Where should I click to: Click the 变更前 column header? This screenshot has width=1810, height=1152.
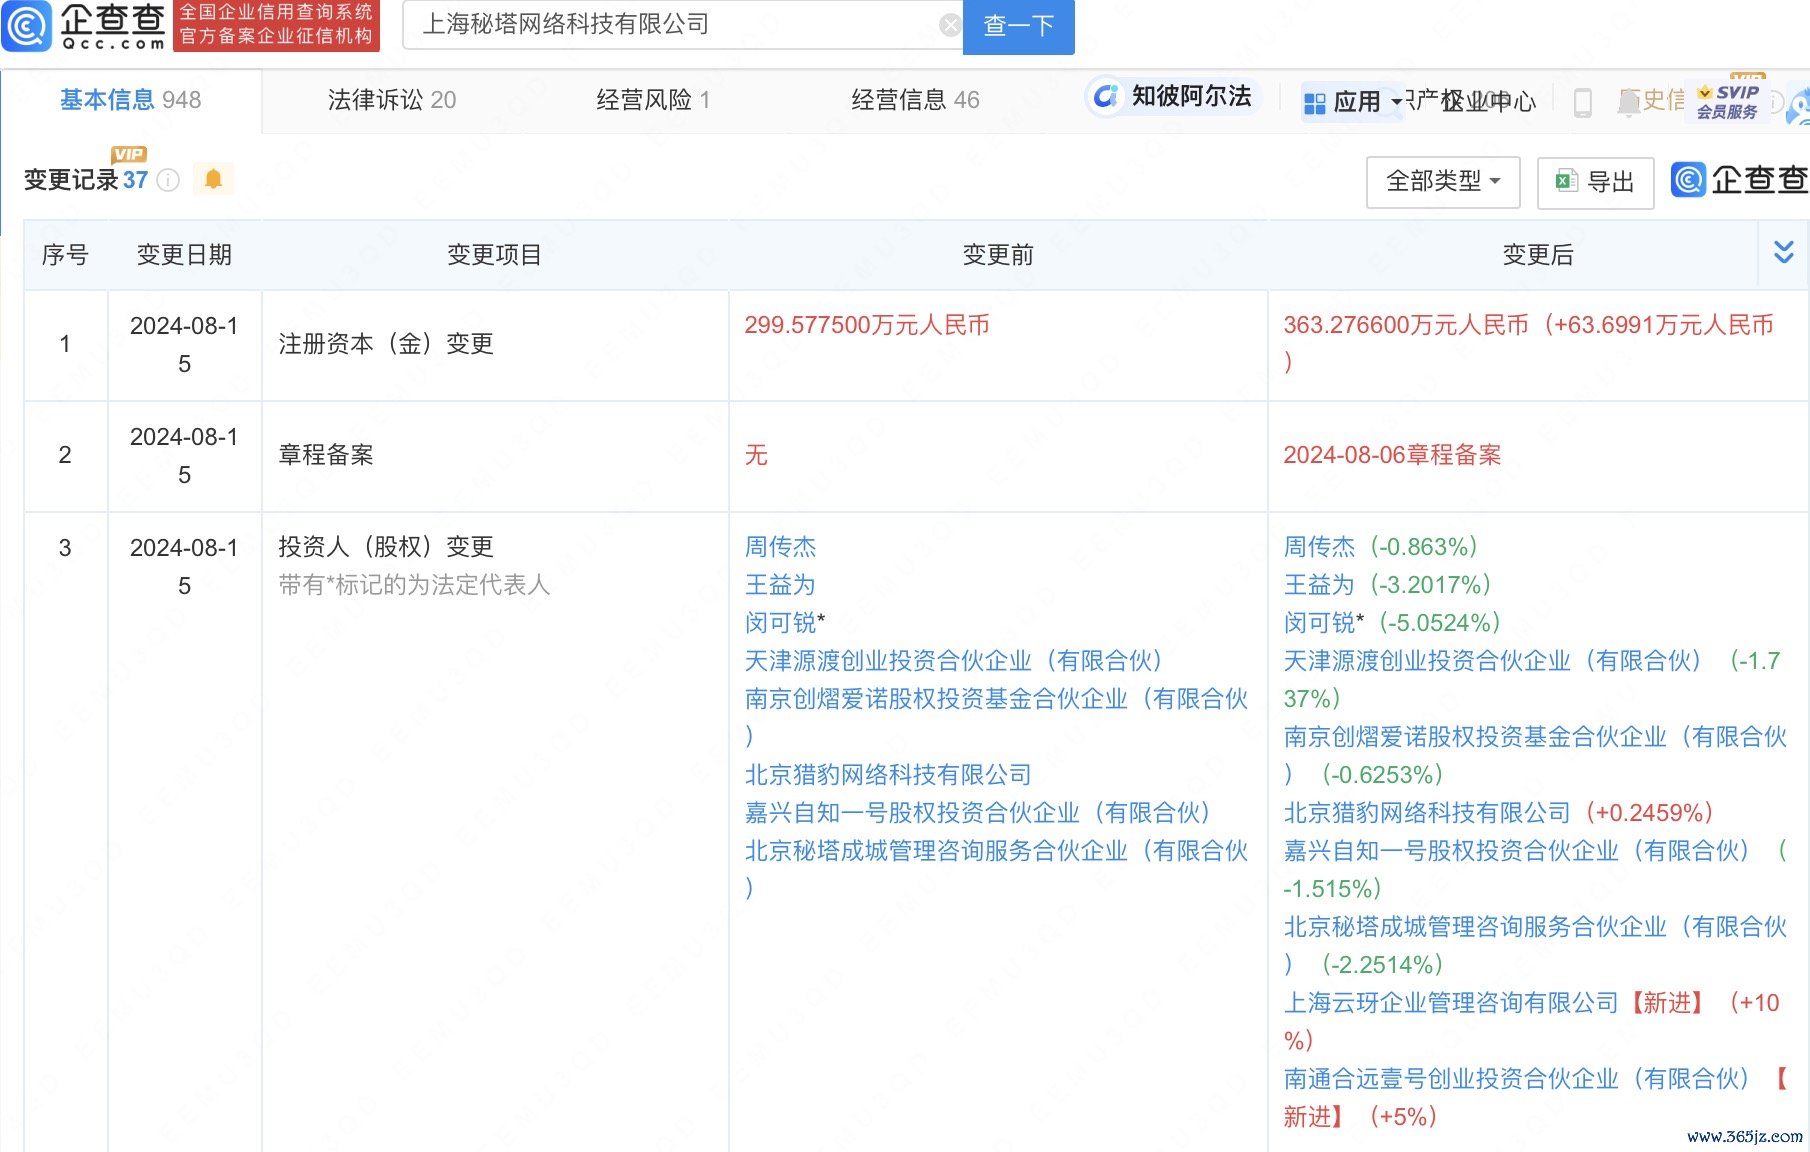tap(998, 255)
